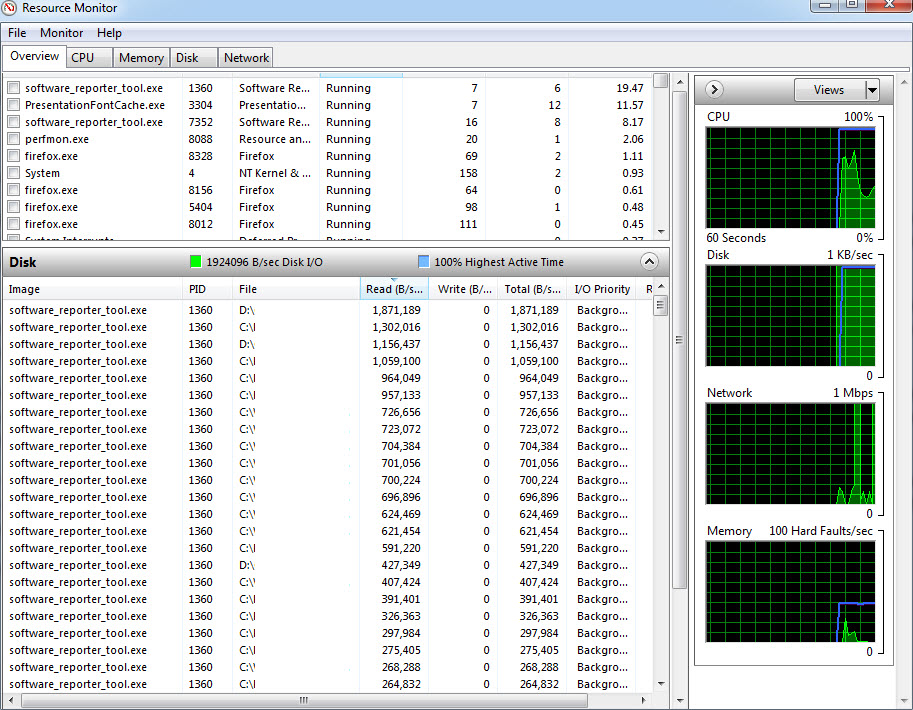
Task: Click the Resource Monitor title bar icon
Action: click(10, 8)
